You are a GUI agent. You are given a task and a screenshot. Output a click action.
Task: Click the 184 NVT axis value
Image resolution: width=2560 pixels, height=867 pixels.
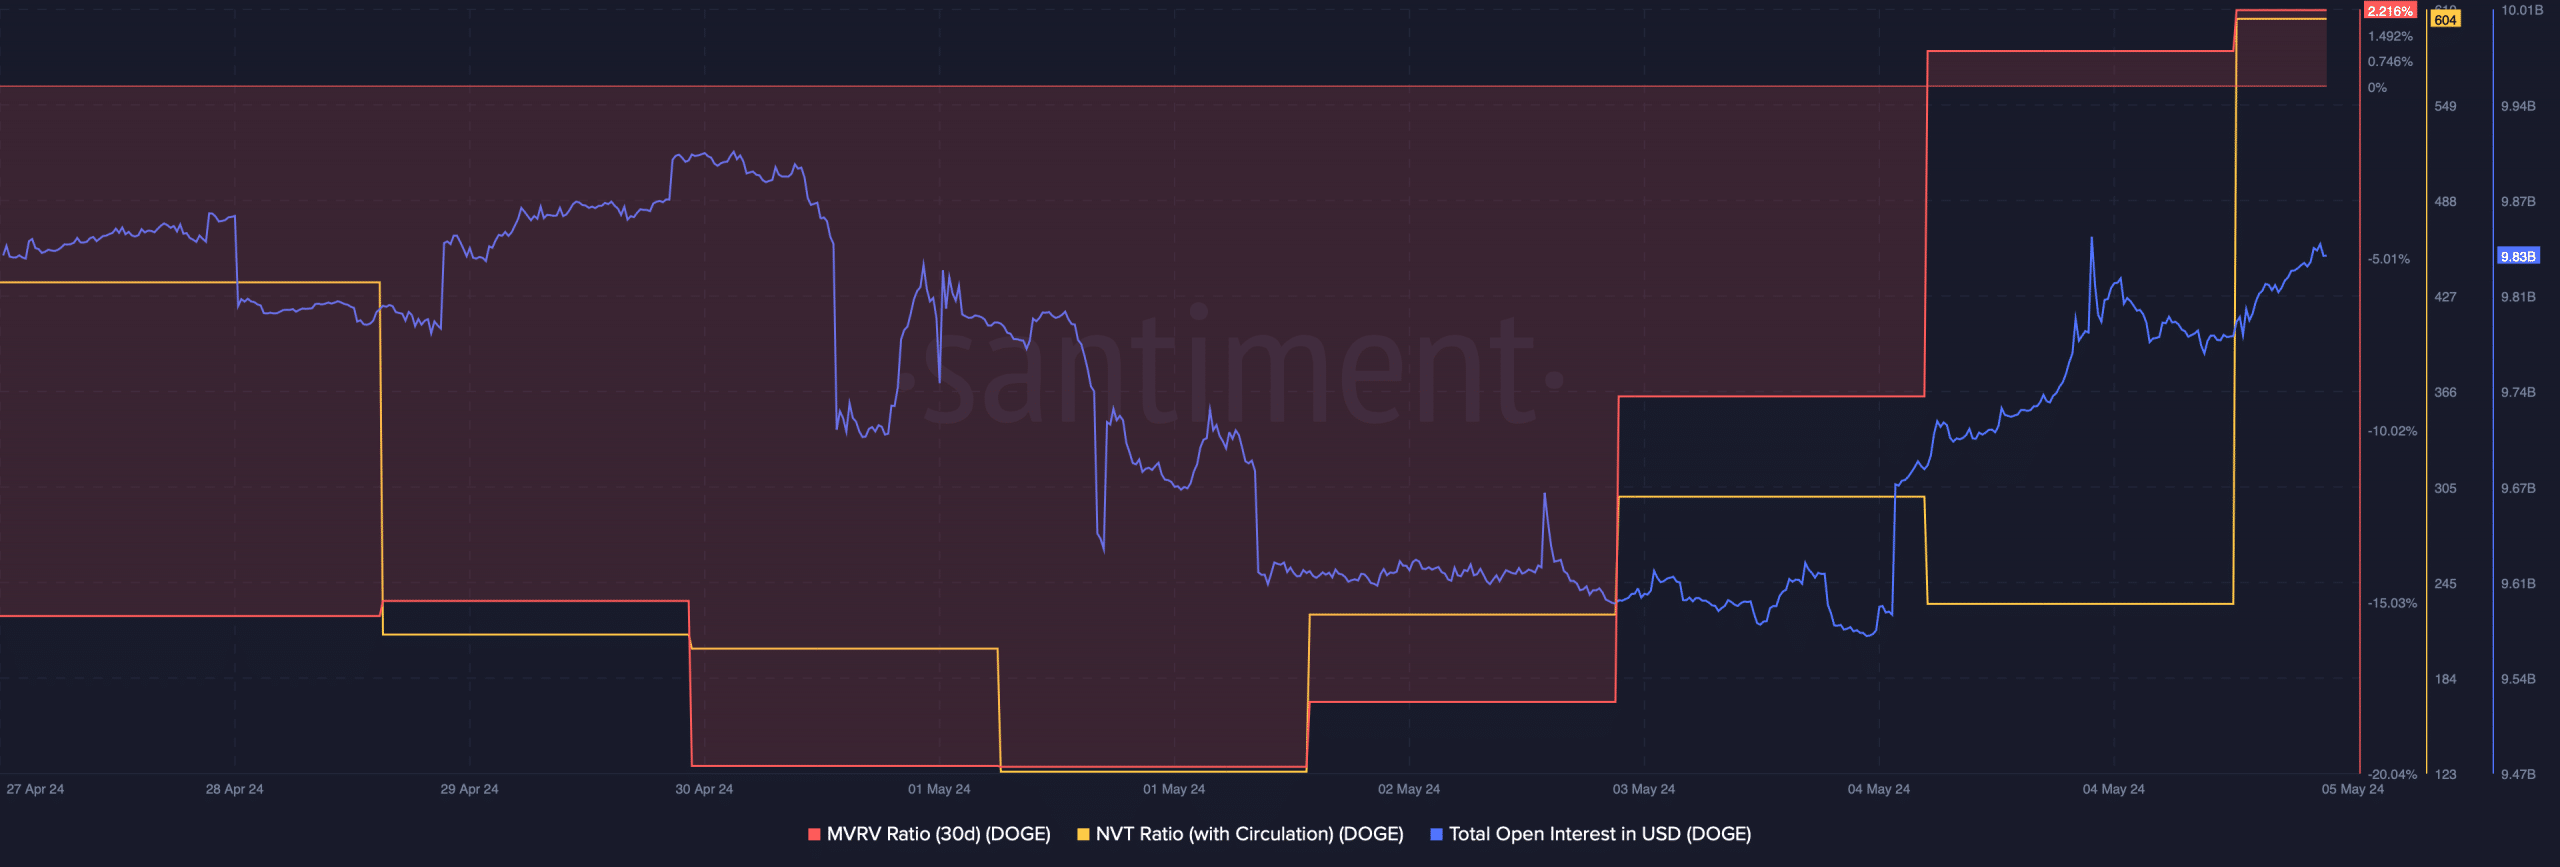[2445, 679]
